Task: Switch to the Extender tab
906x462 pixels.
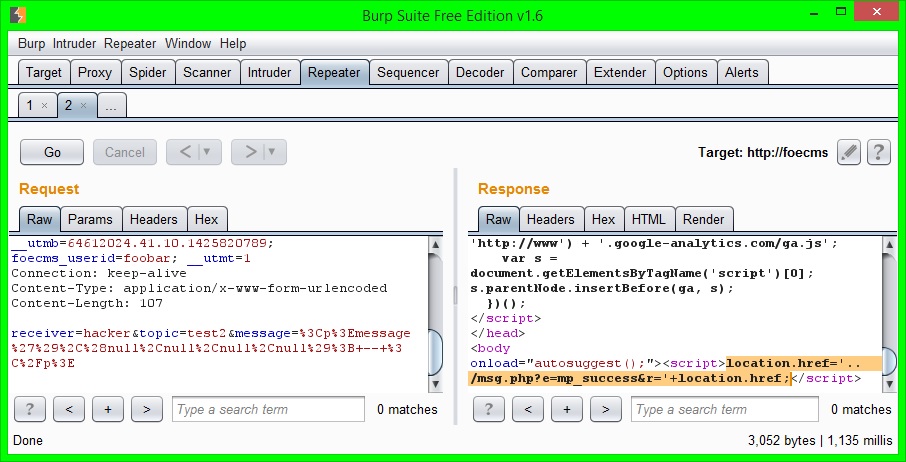Action: tap(620, 72)
